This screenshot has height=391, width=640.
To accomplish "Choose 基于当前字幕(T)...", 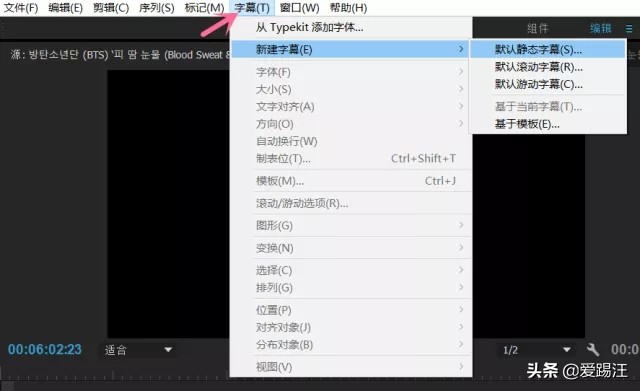I will point(548,107).
